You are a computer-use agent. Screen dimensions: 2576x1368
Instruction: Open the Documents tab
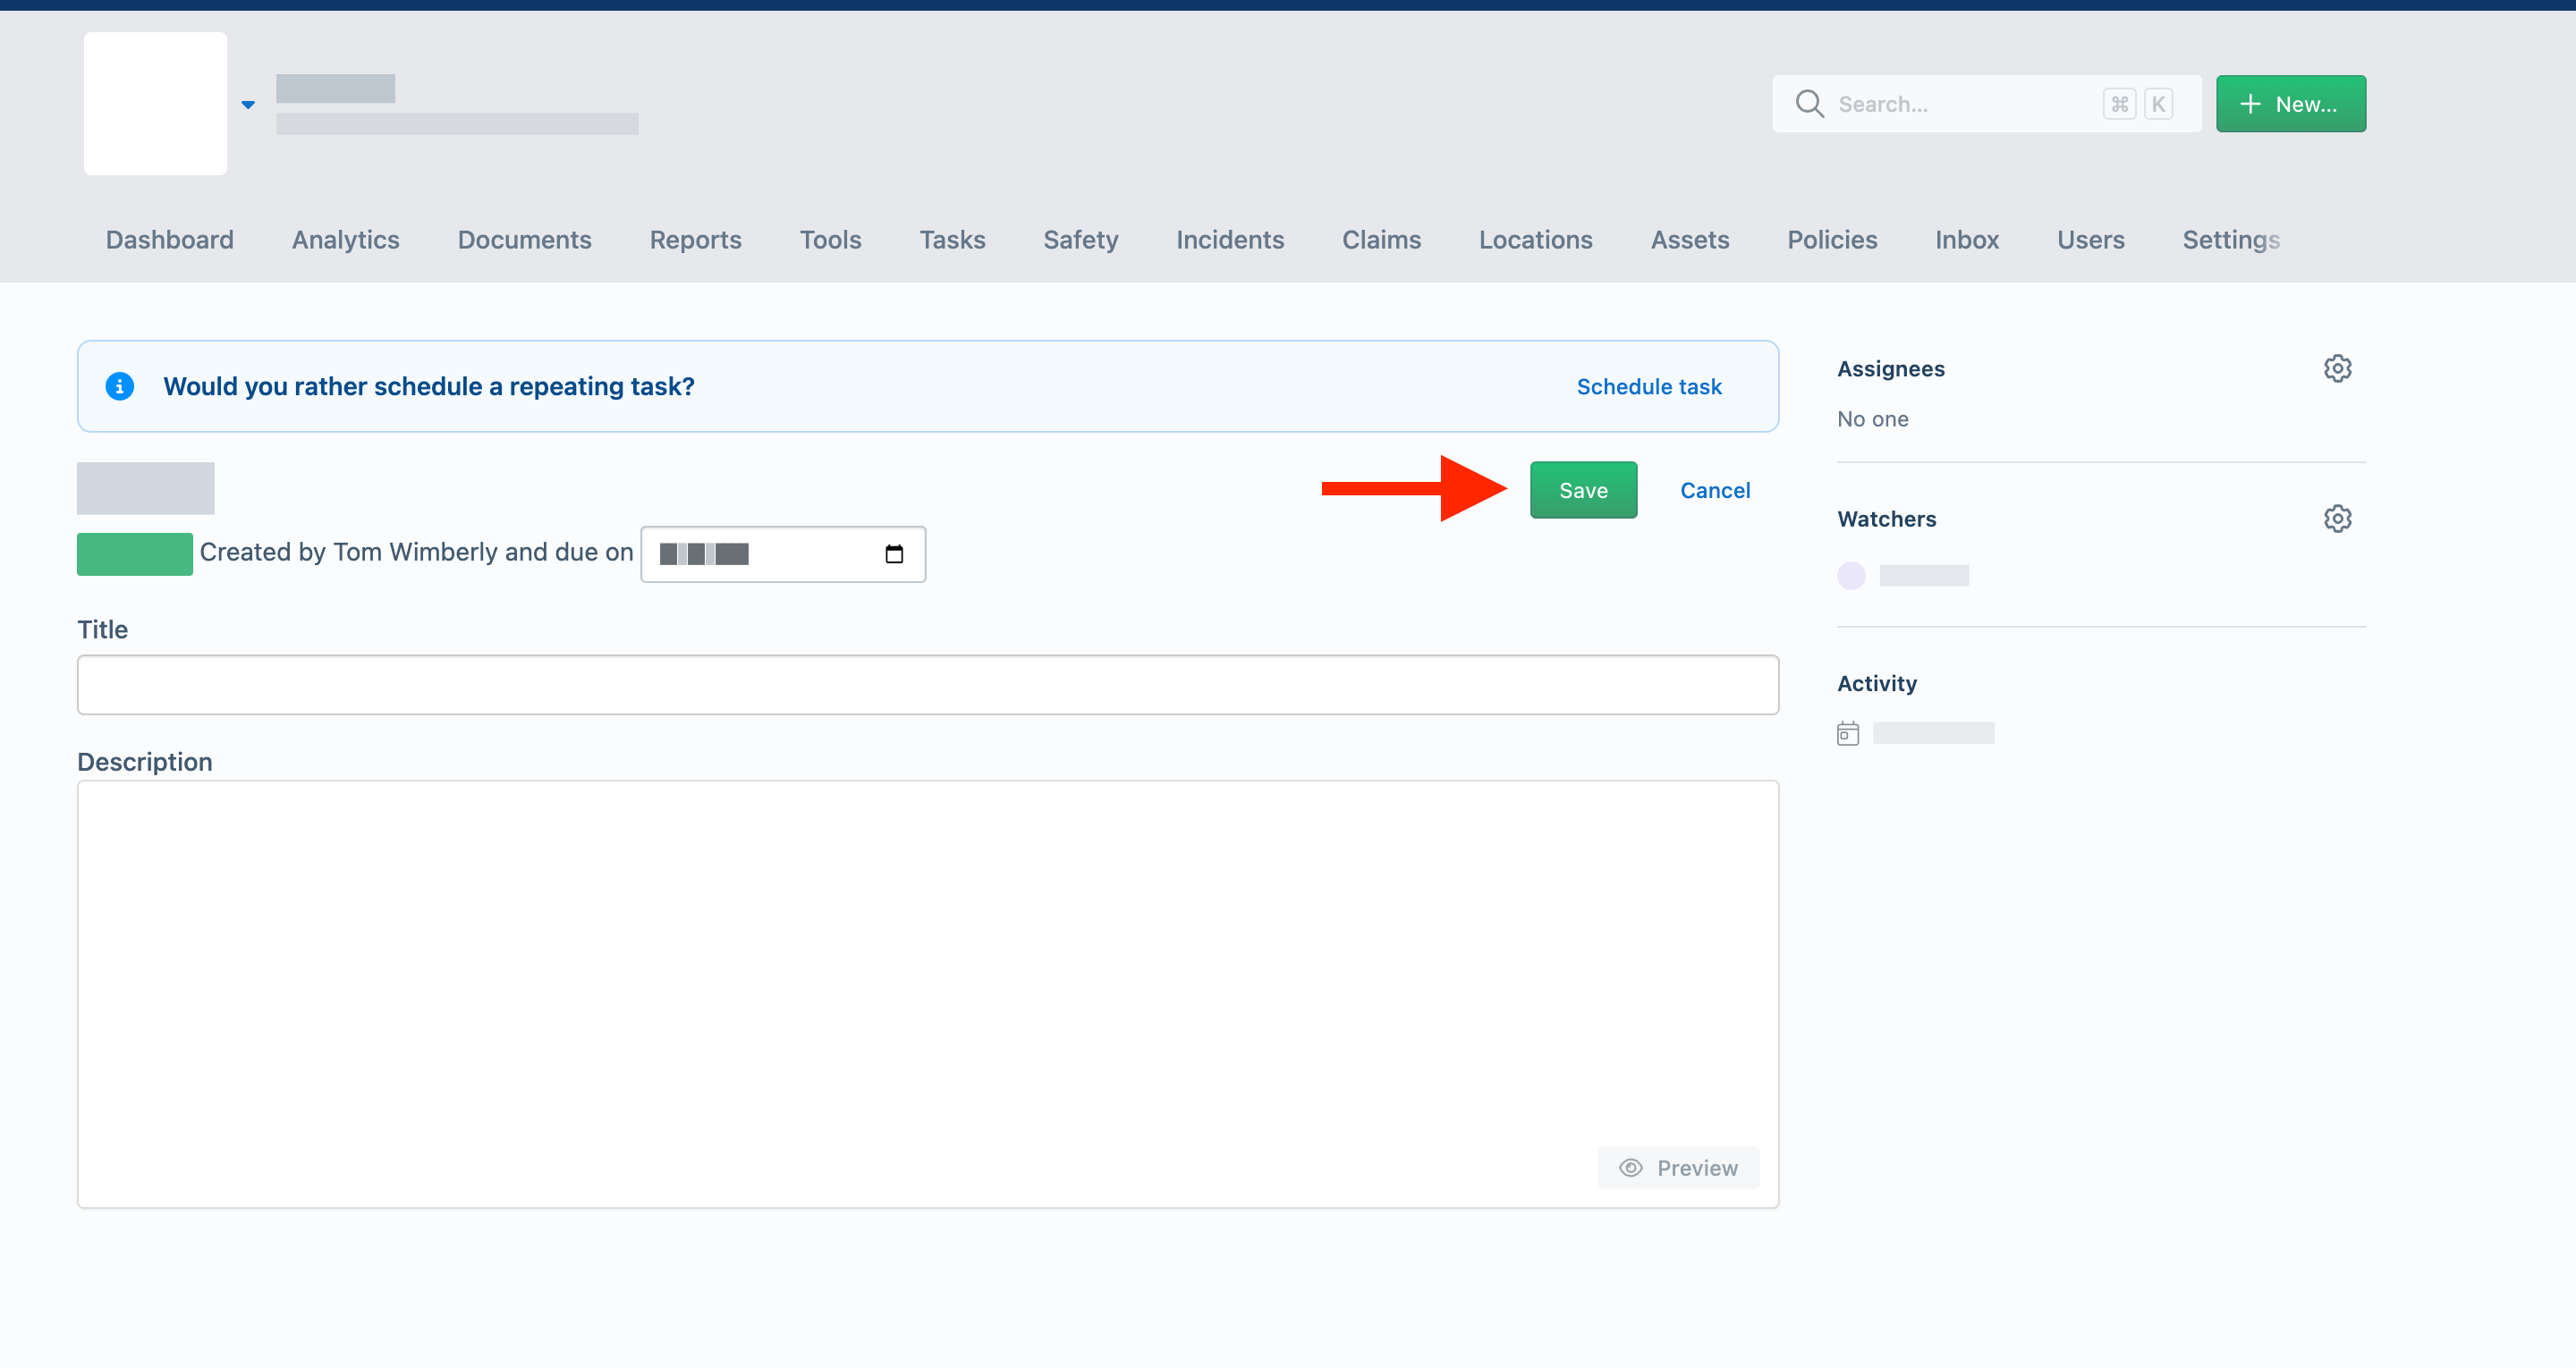524,240
